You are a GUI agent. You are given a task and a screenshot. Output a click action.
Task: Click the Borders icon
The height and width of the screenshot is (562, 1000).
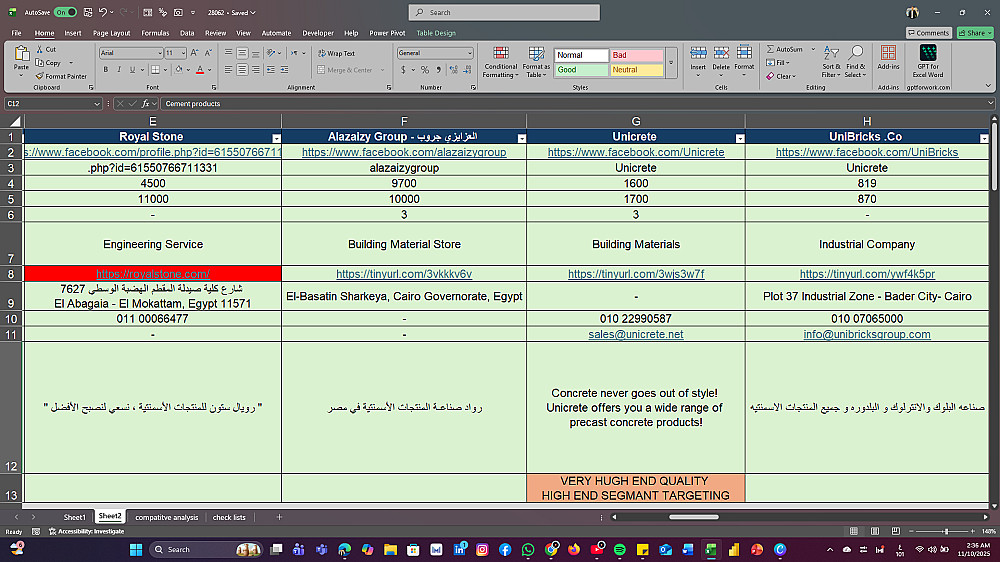point(155,70)
